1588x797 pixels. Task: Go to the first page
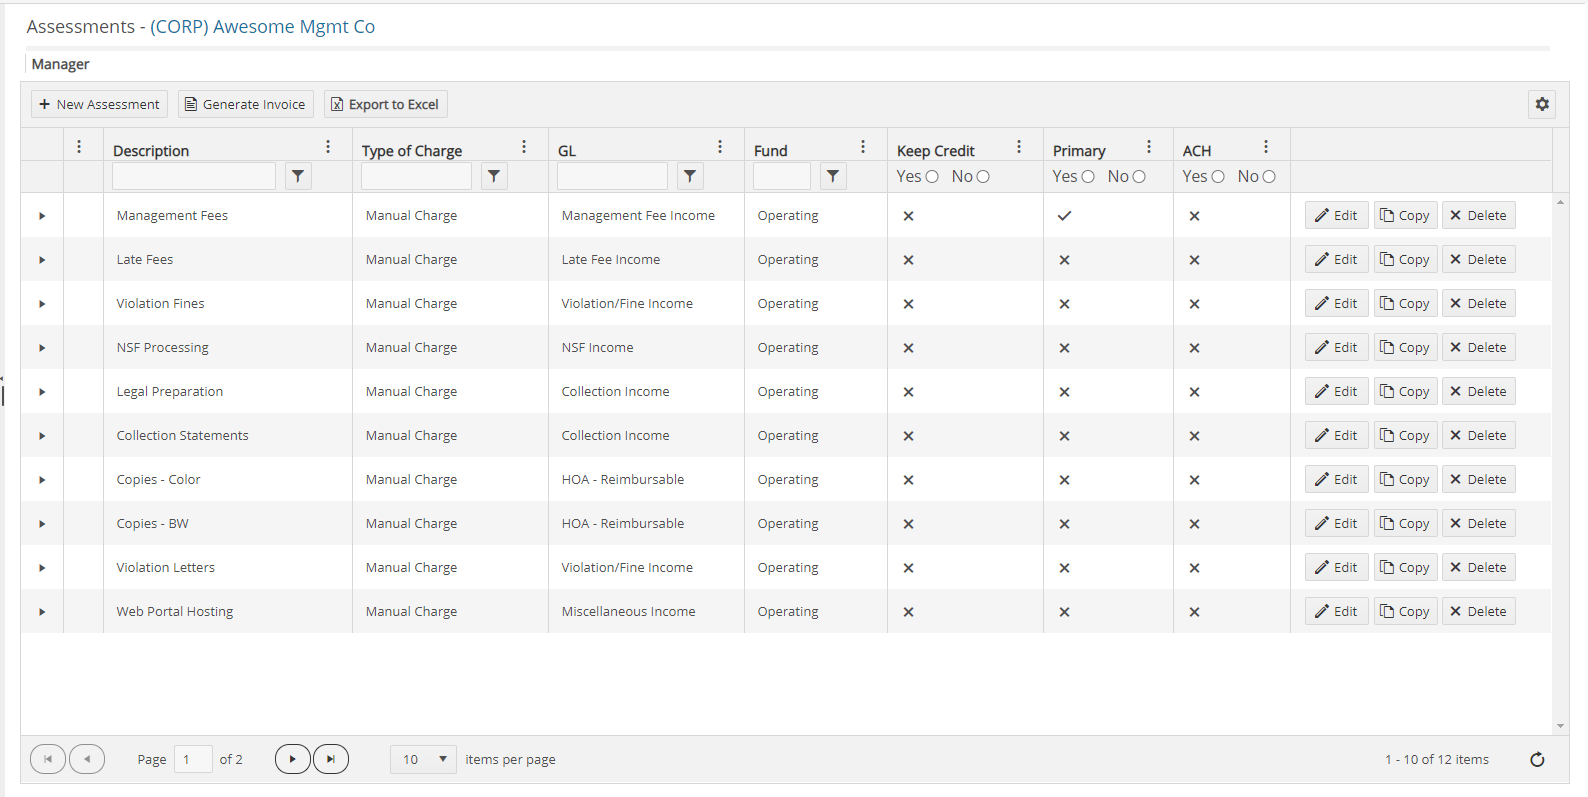(x=48, y=759)
